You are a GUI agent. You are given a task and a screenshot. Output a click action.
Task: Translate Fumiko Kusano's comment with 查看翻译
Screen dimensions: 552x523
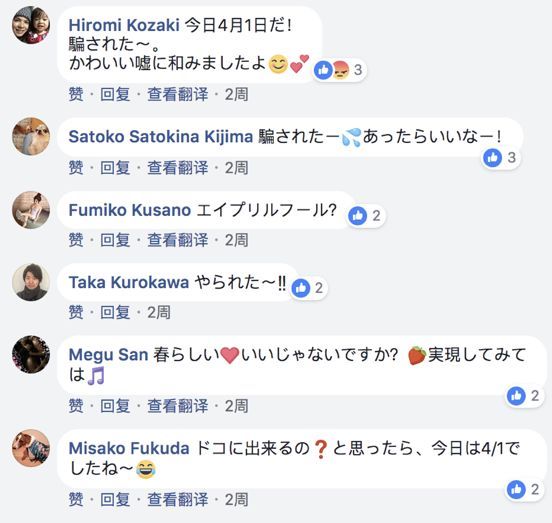coord(177,240)
